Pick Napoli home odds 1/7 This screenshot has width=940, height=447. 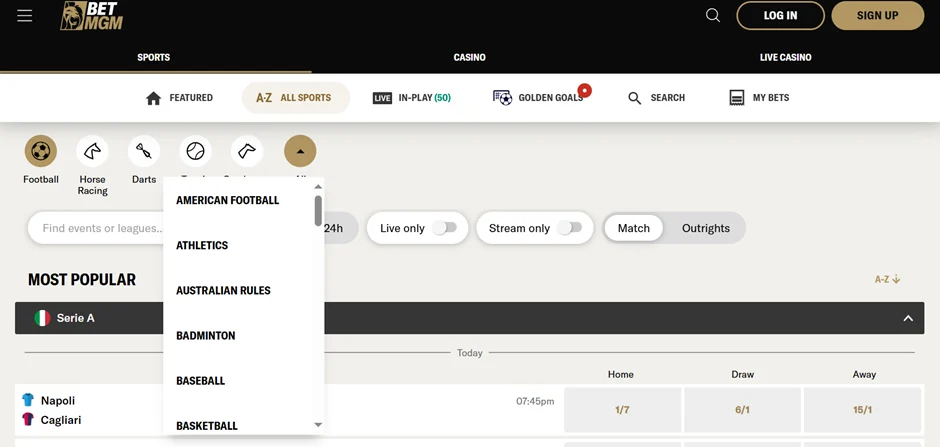[x=622, y=410]
